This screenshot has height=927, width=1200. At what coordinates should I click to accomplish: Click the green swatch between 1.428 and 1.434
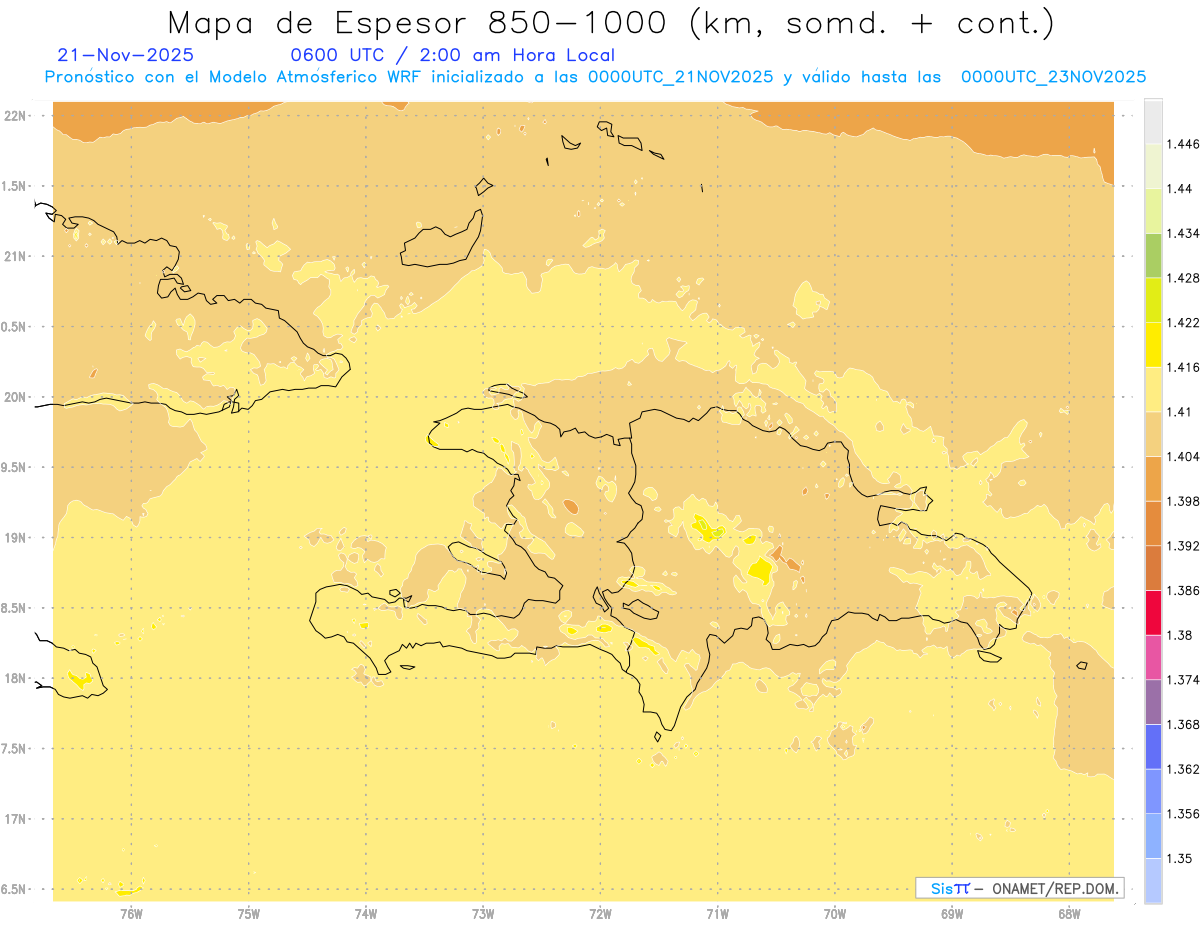point(1153,255)
